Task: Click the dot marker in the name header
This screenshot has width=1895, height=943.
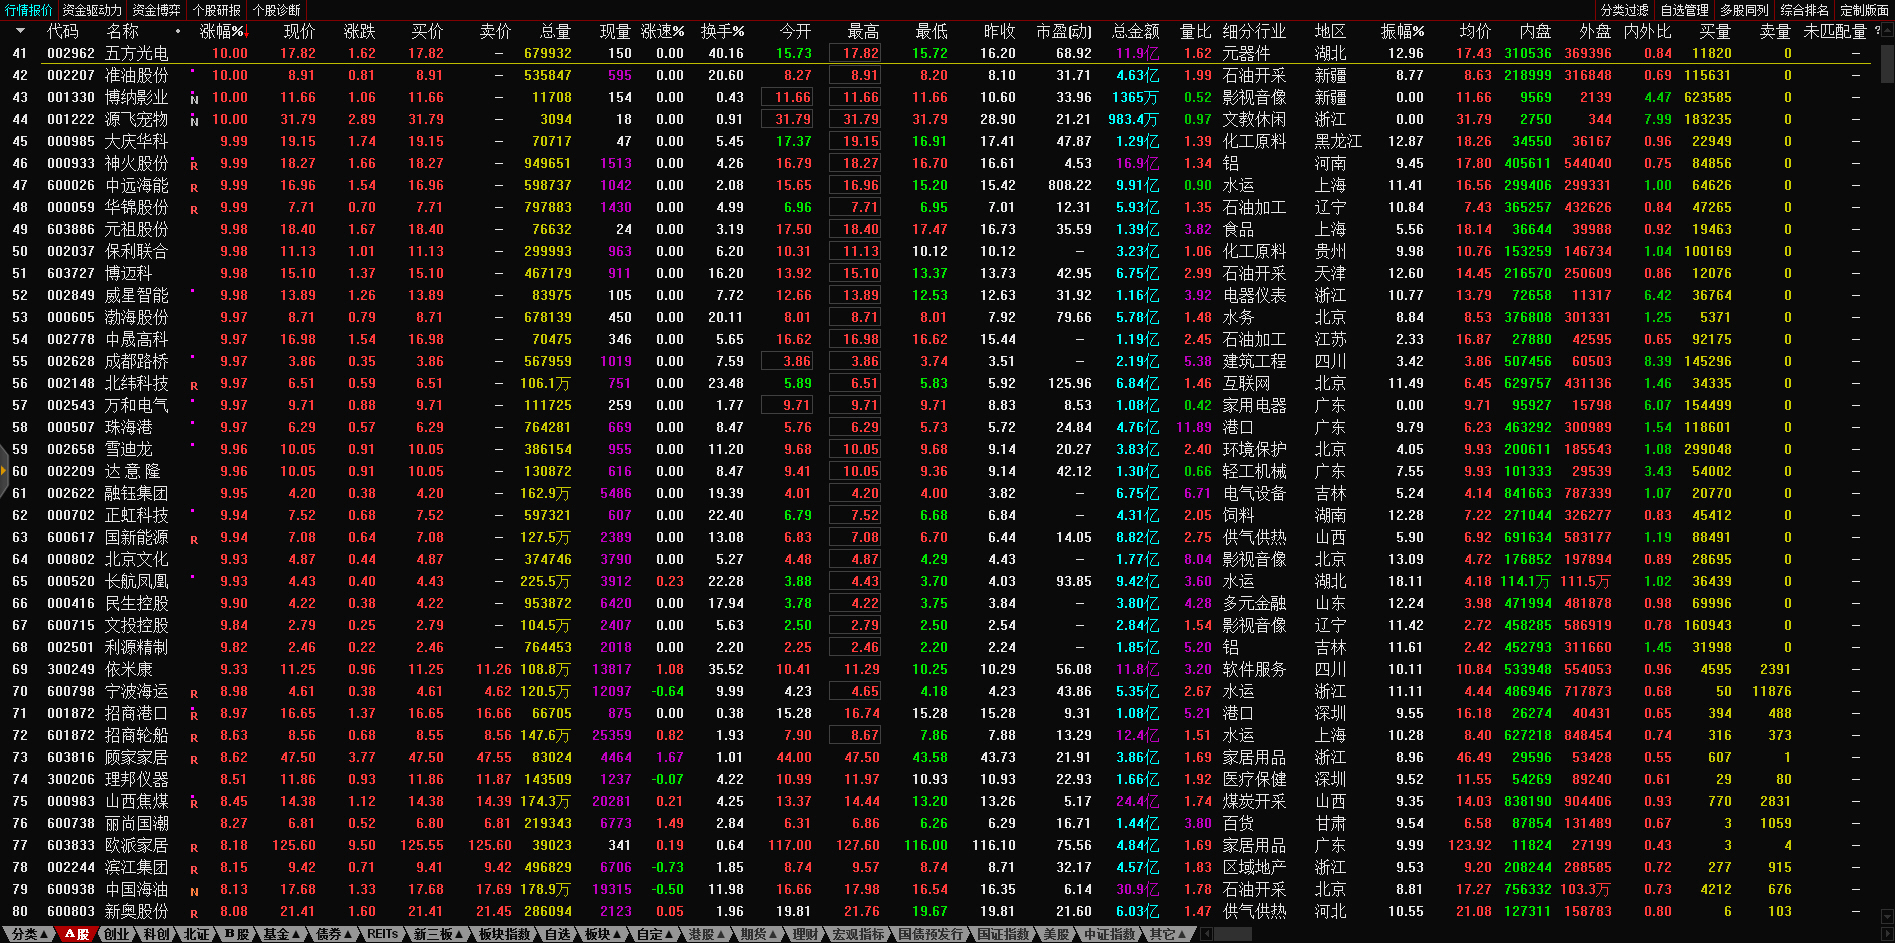Action: pyautogui.click(x=178, y=31)
